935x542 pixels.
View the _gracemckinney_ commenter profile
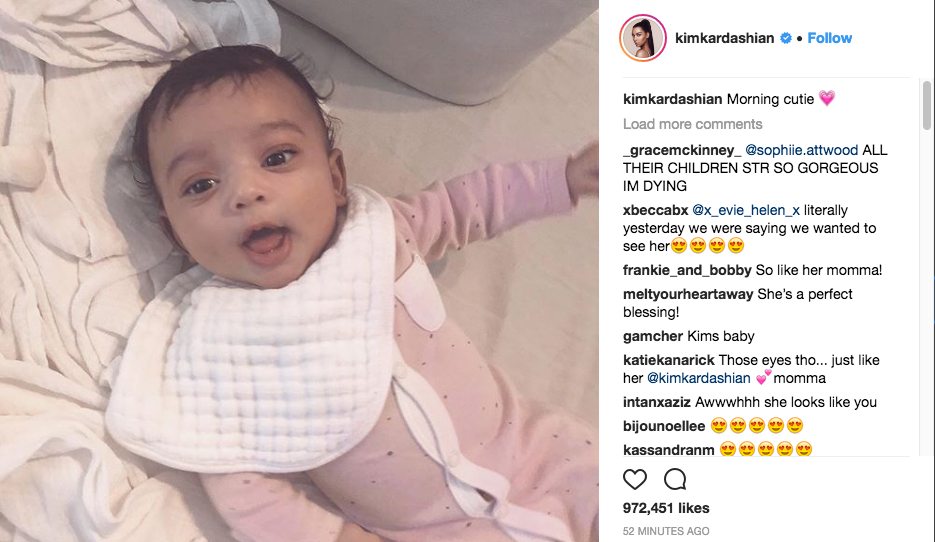(682, 150)
